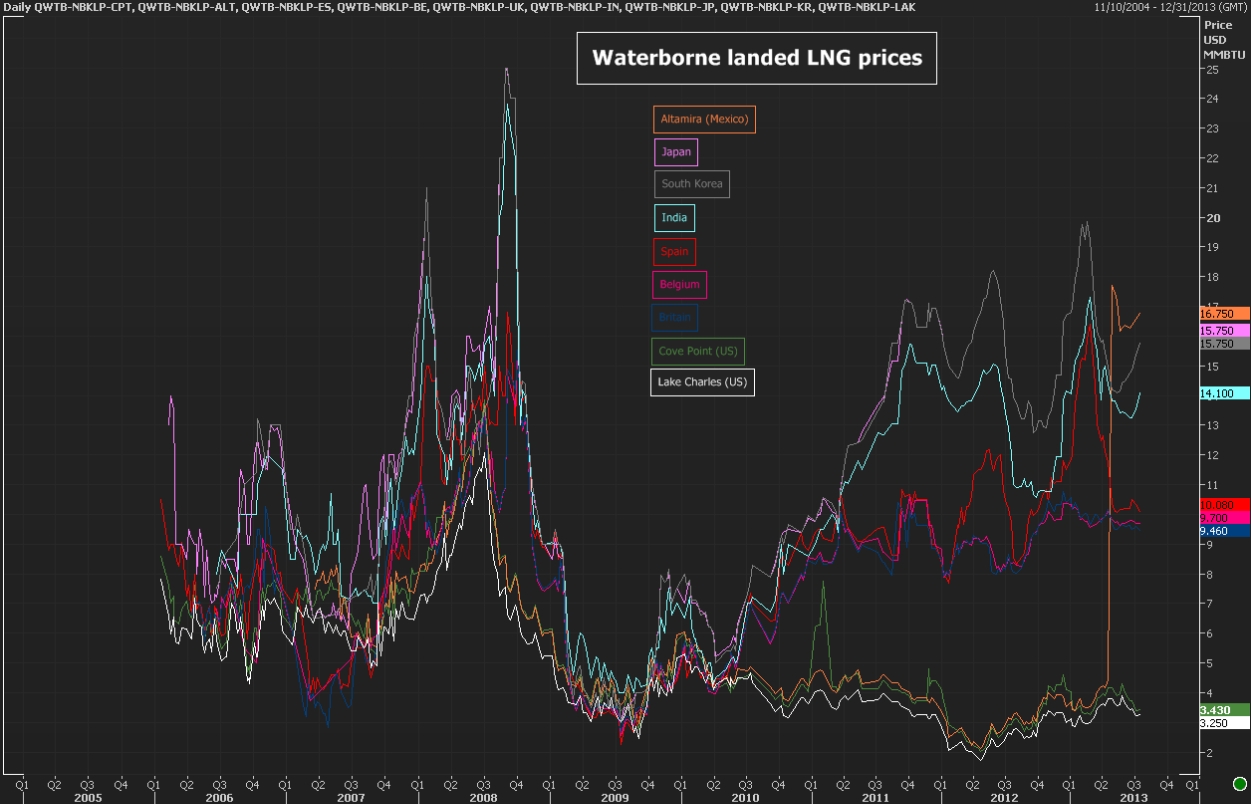Toggle the Britain series visibility
This screenshot has width=1251, height=804.
tap(674, 318)
